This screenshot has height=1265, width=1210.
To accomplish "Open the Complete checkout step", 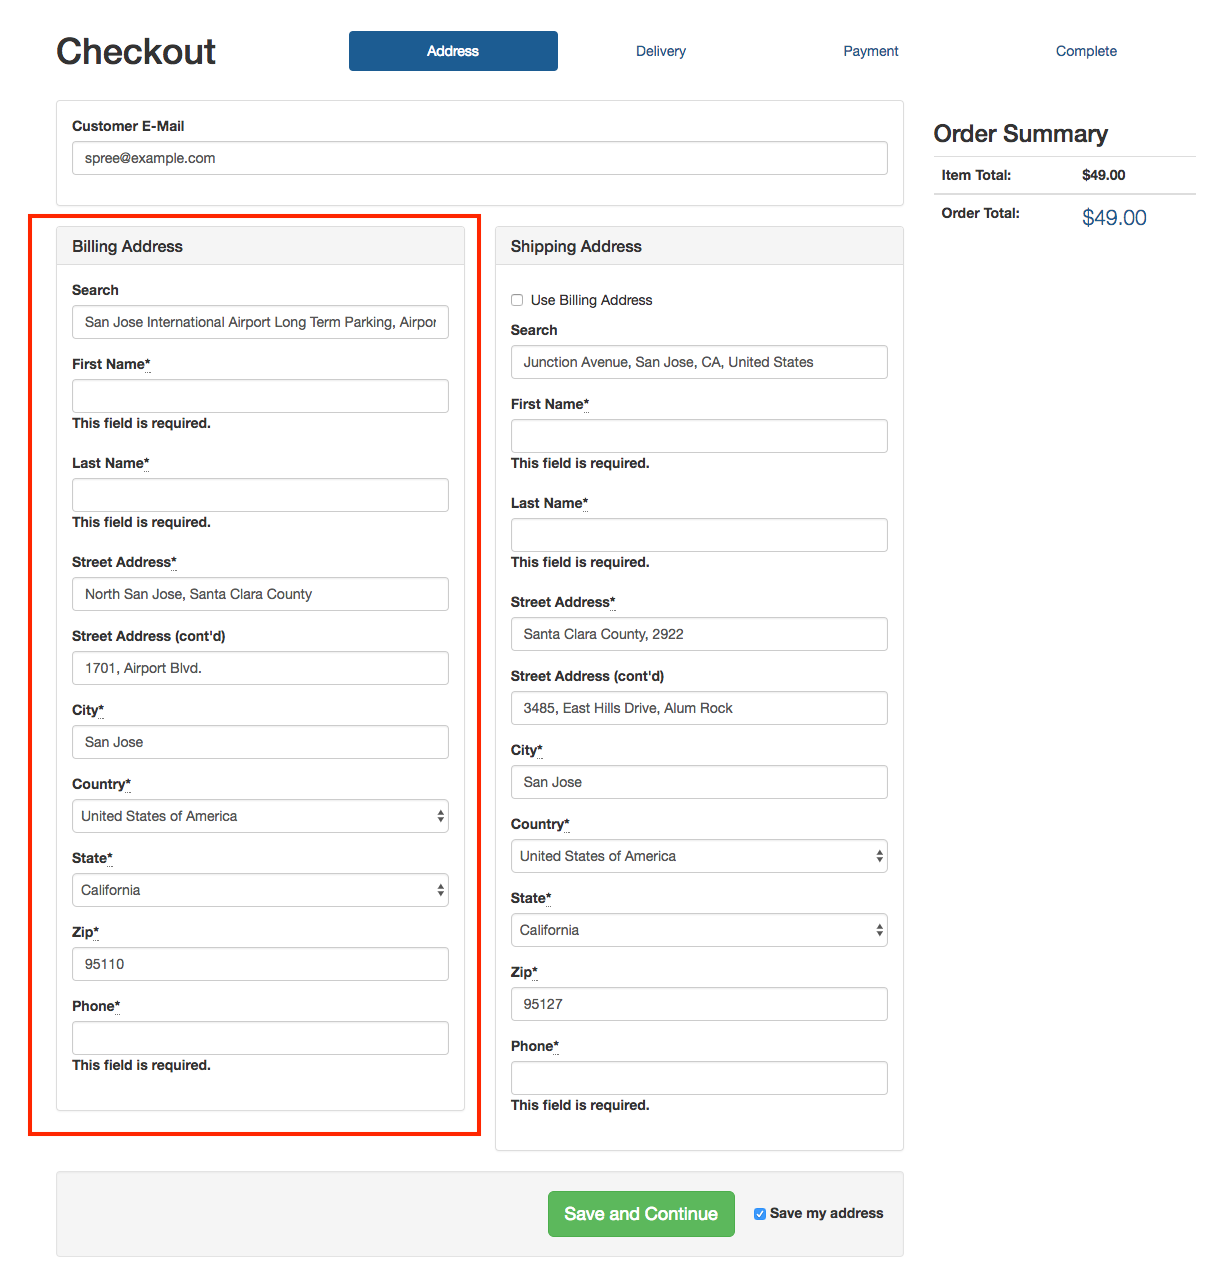I will click(x=1086, y=51).
